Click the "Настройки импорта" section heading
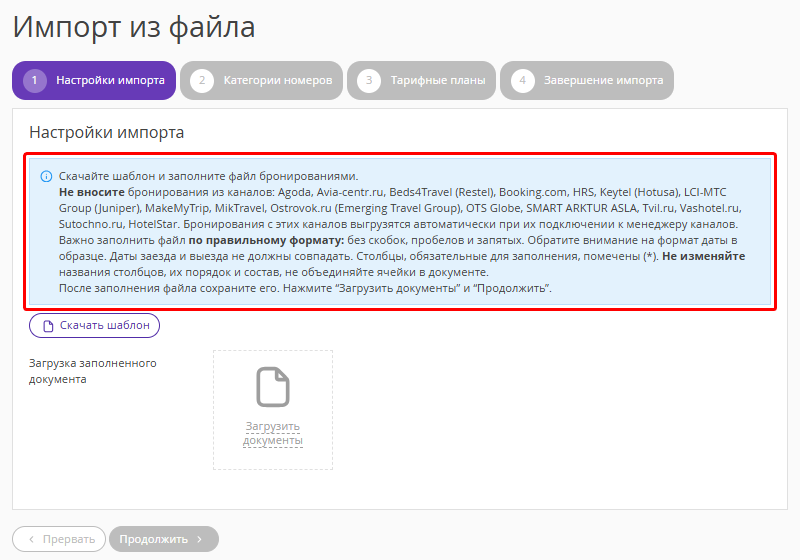 107,132
